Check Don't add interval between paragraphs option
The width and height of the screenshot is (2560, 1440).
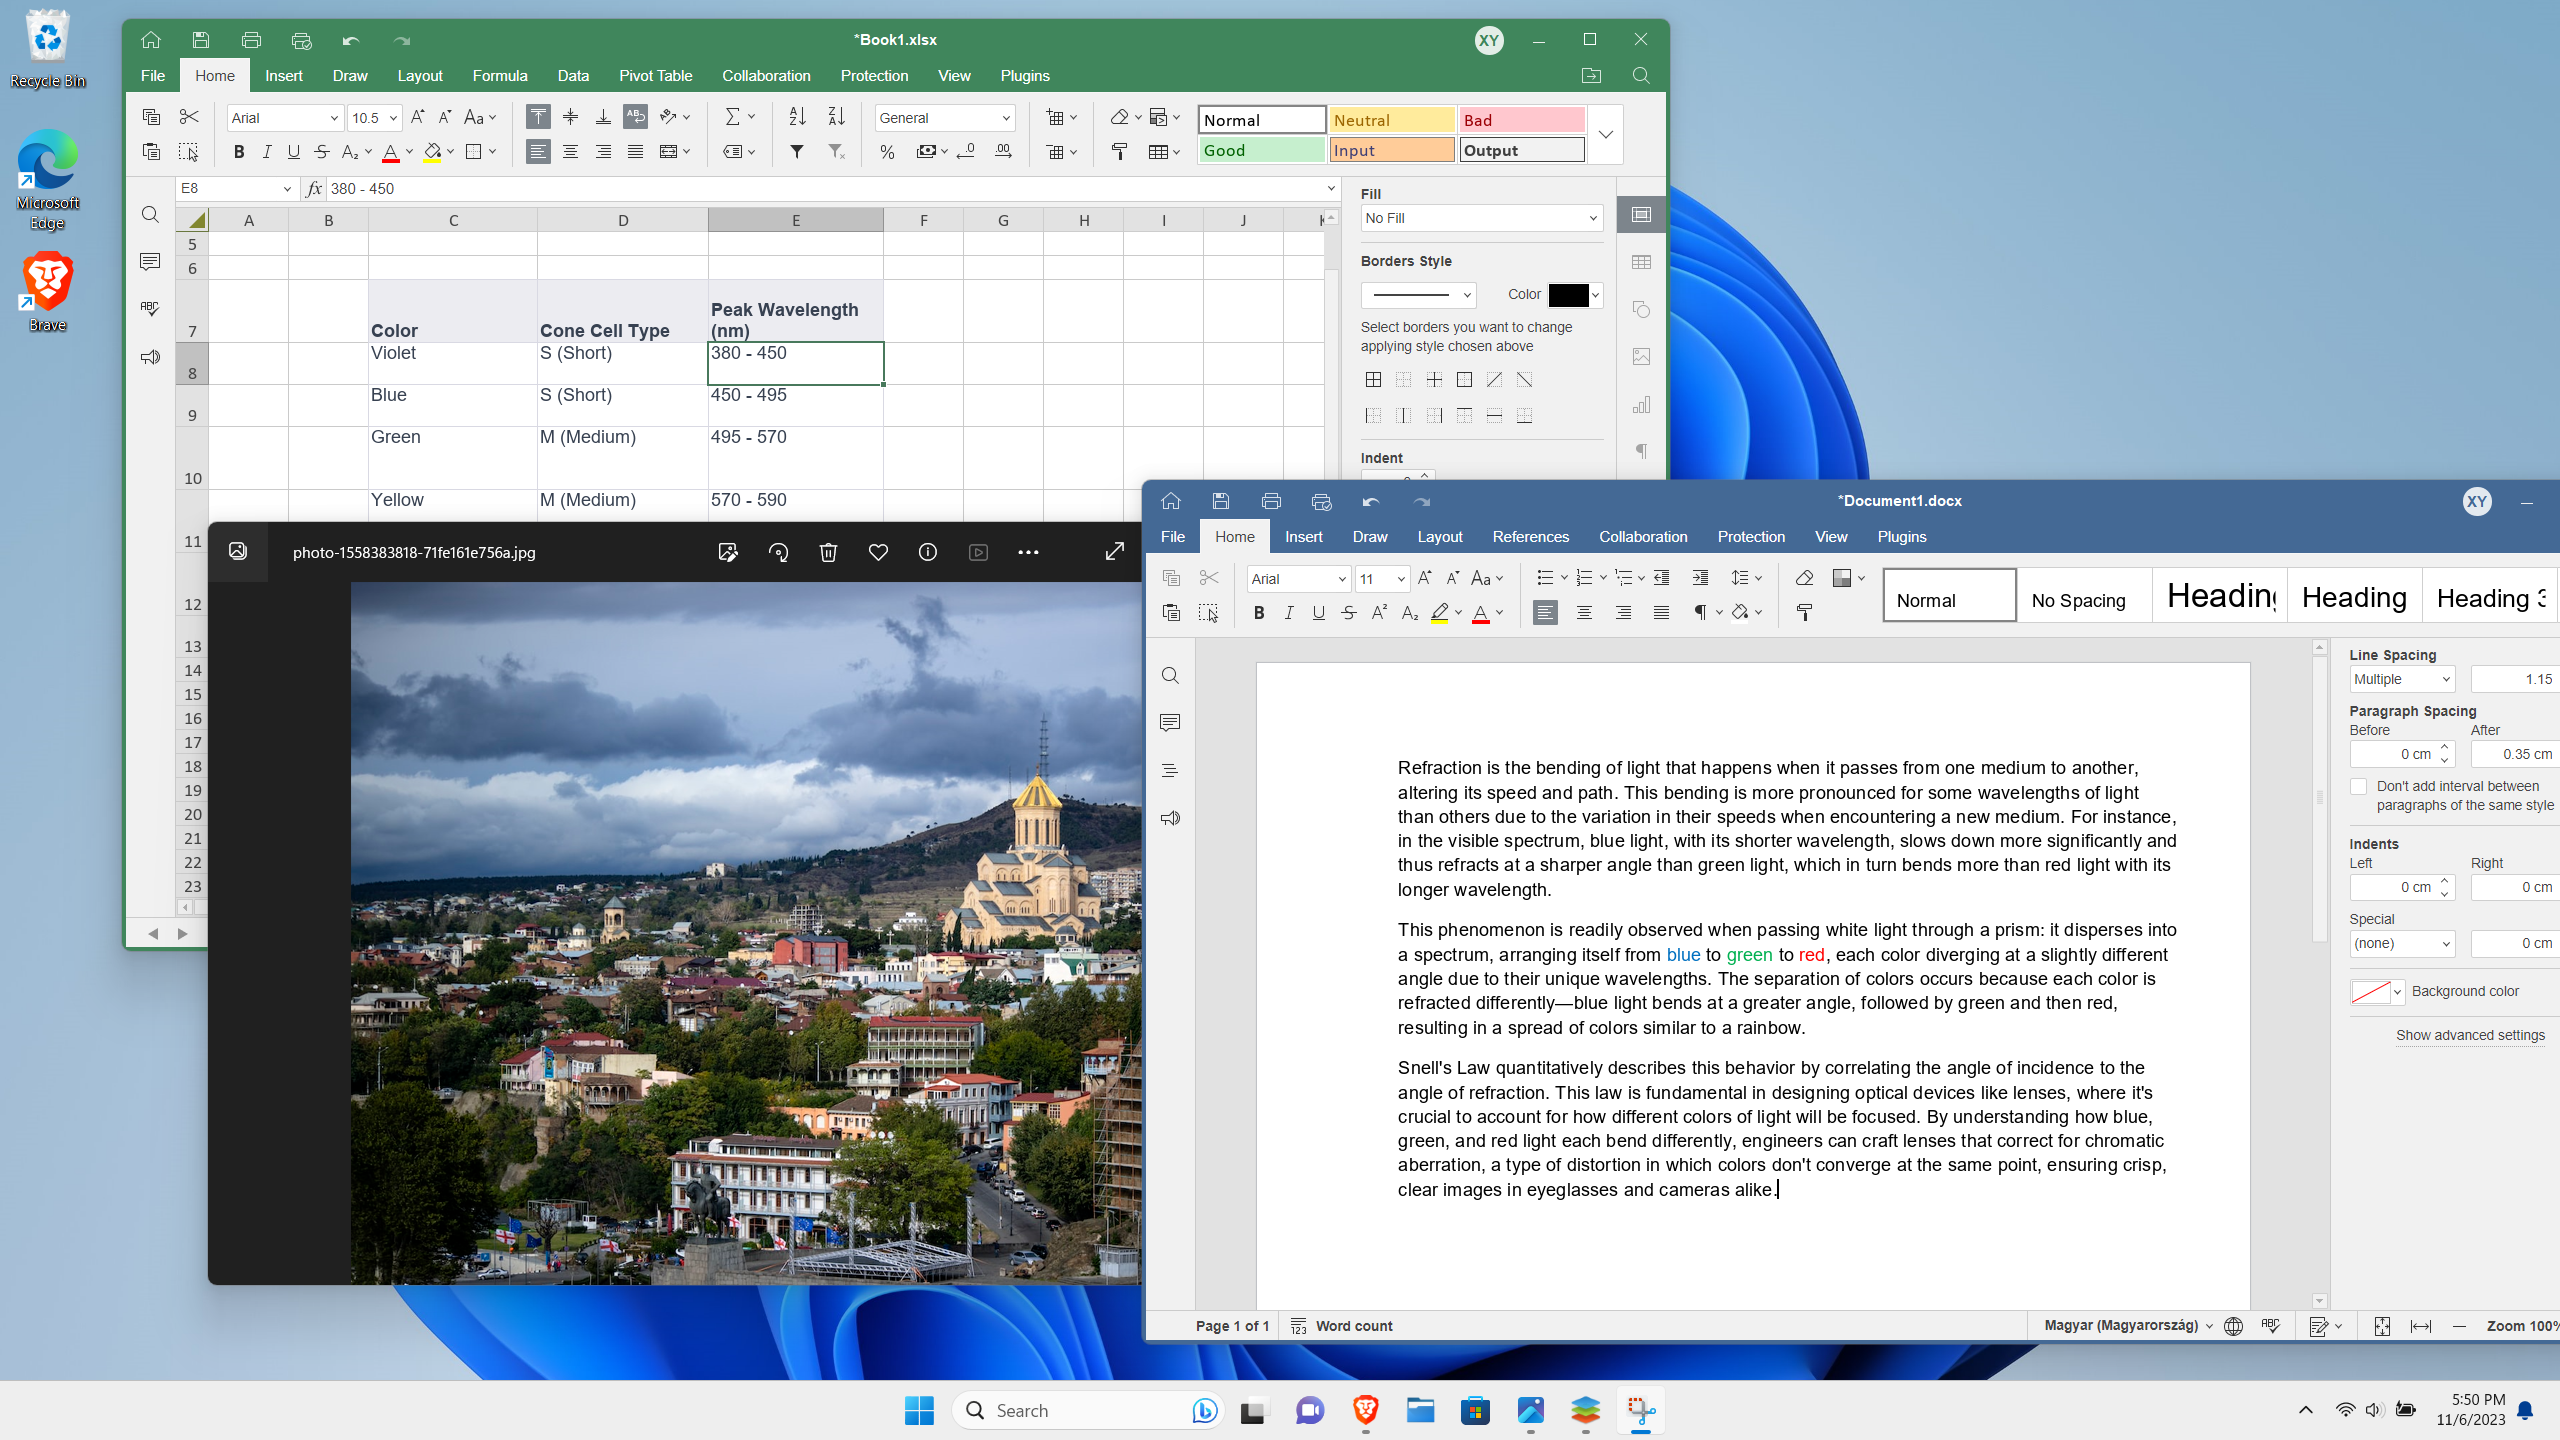[2358, 787]
